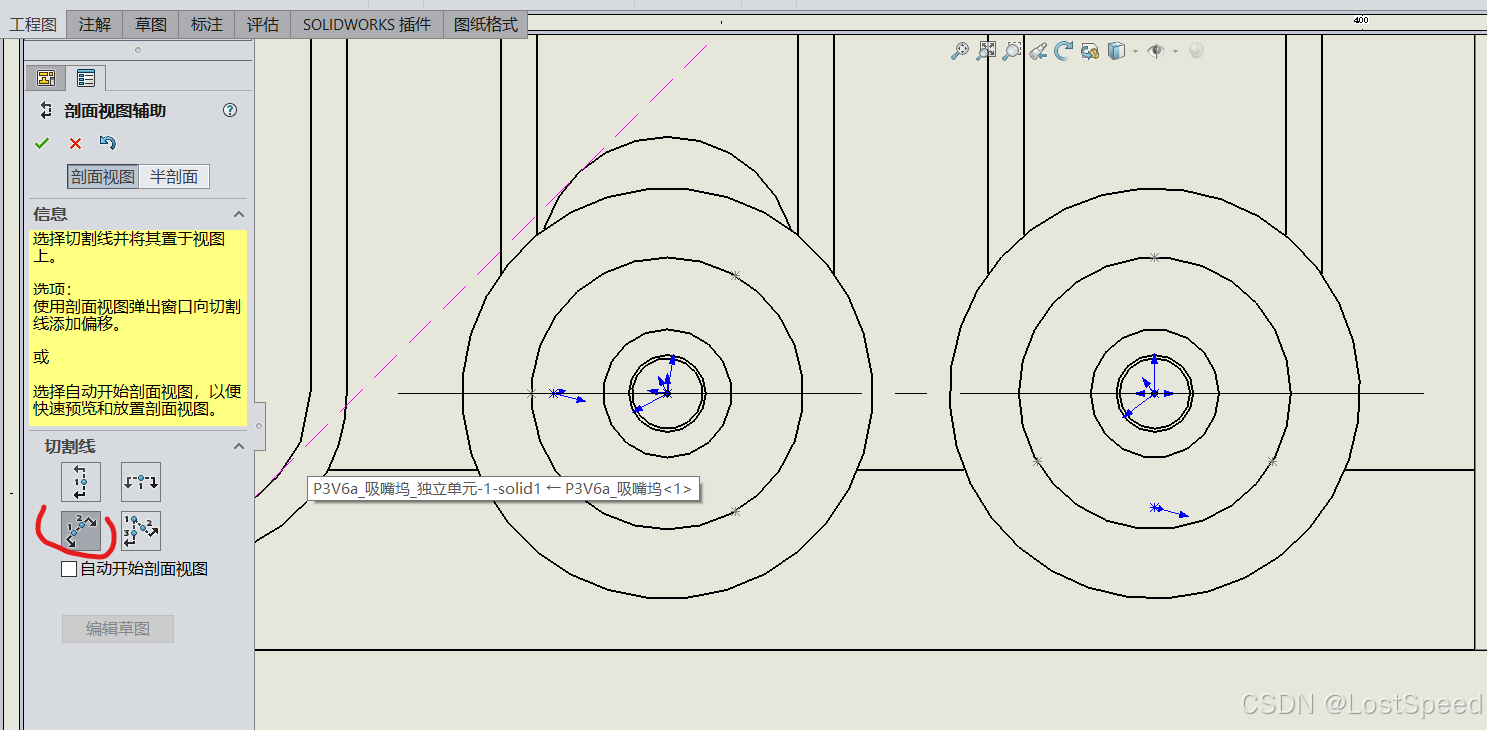Switch to the PropertyManager tab icon
Screen dimensions: 1487x730
[x=86, y=78]
